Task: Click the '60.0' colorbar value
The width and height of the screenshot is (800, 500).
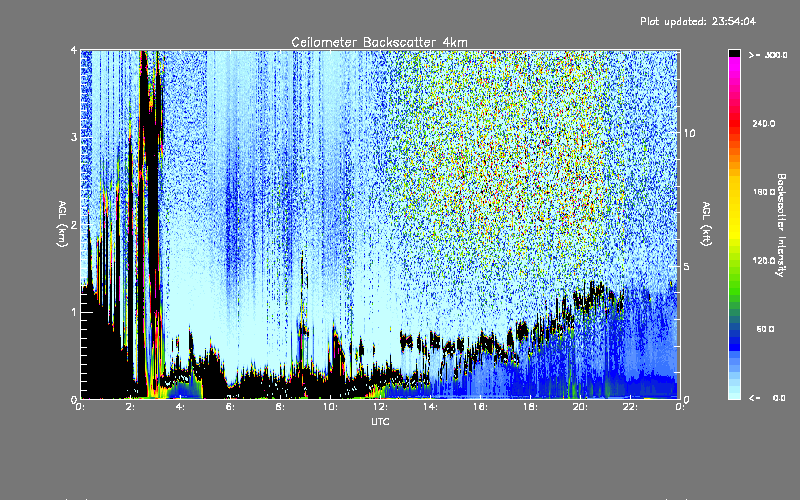Action: 765,329
